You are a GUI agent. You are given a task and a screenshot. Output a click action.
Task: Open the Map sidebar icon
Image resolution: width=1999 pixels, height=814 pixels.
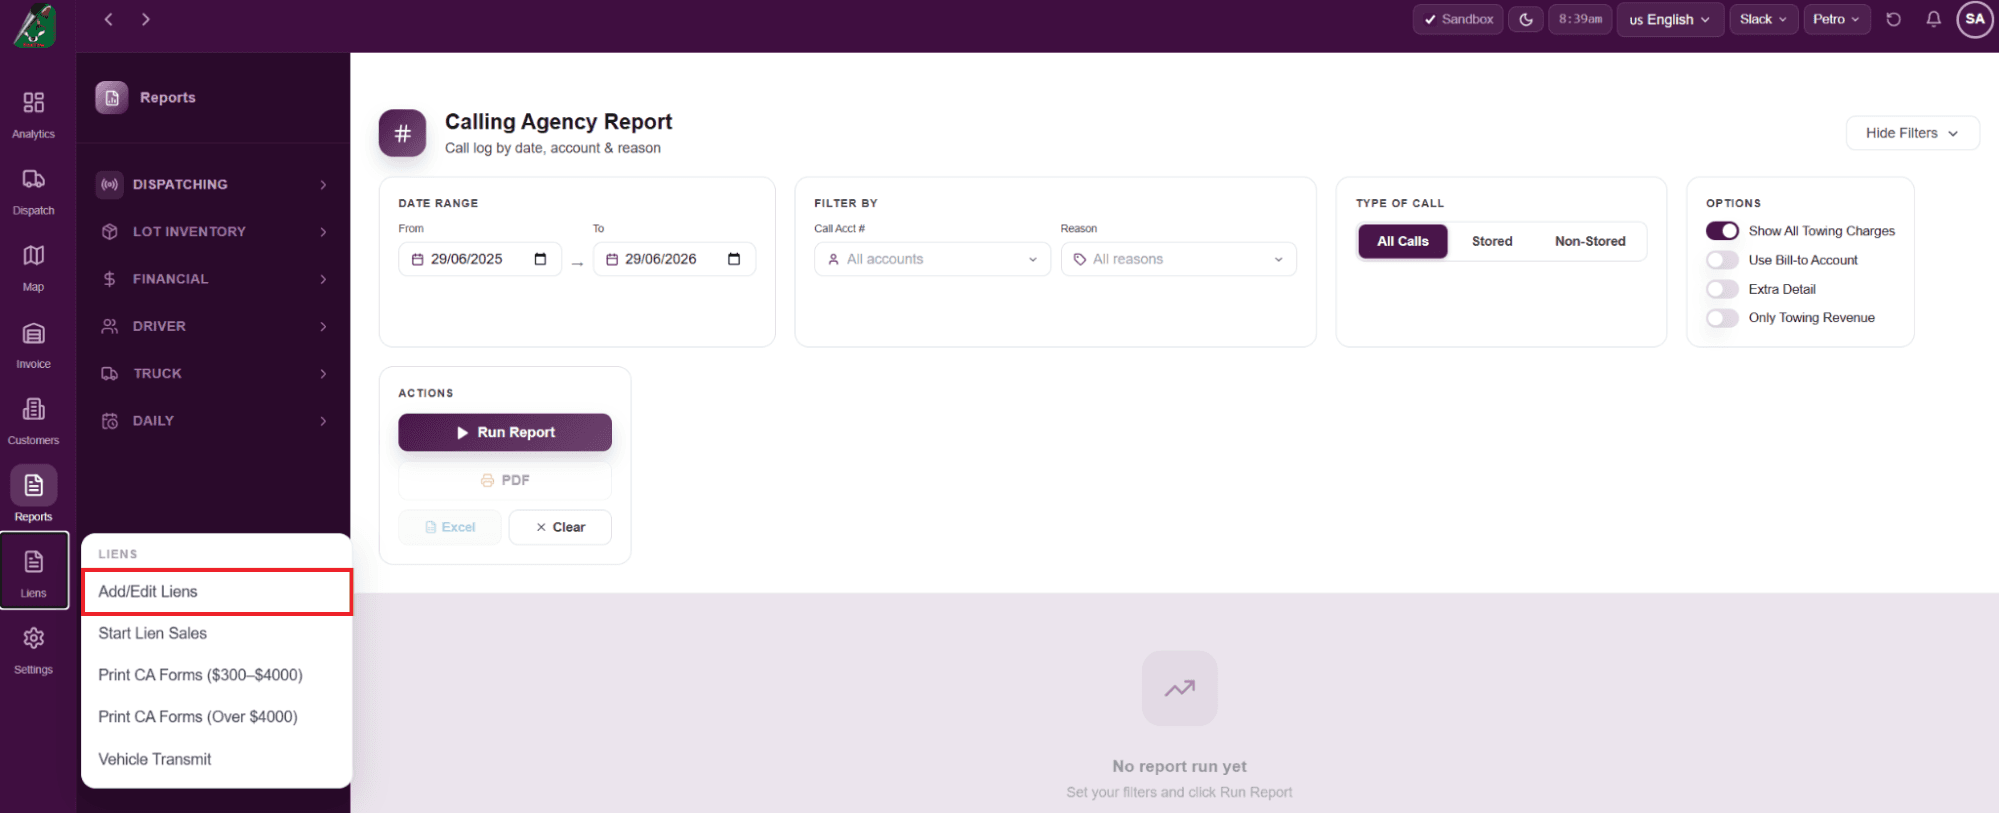34,267
